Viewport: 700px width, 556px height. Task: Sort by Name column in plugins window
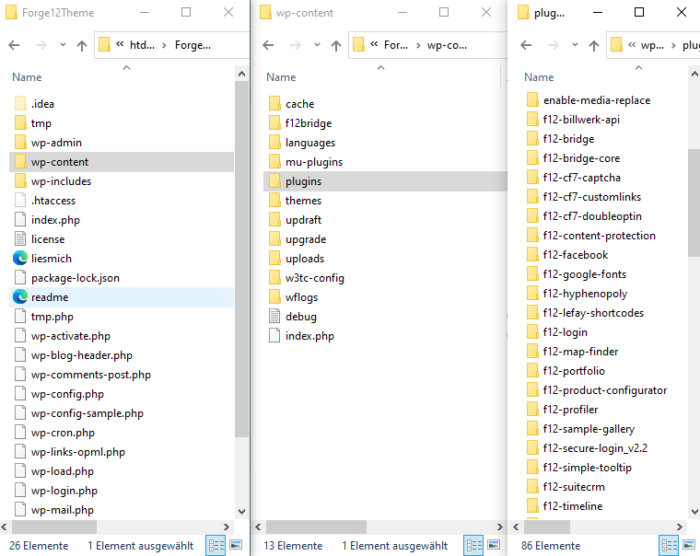539,77
